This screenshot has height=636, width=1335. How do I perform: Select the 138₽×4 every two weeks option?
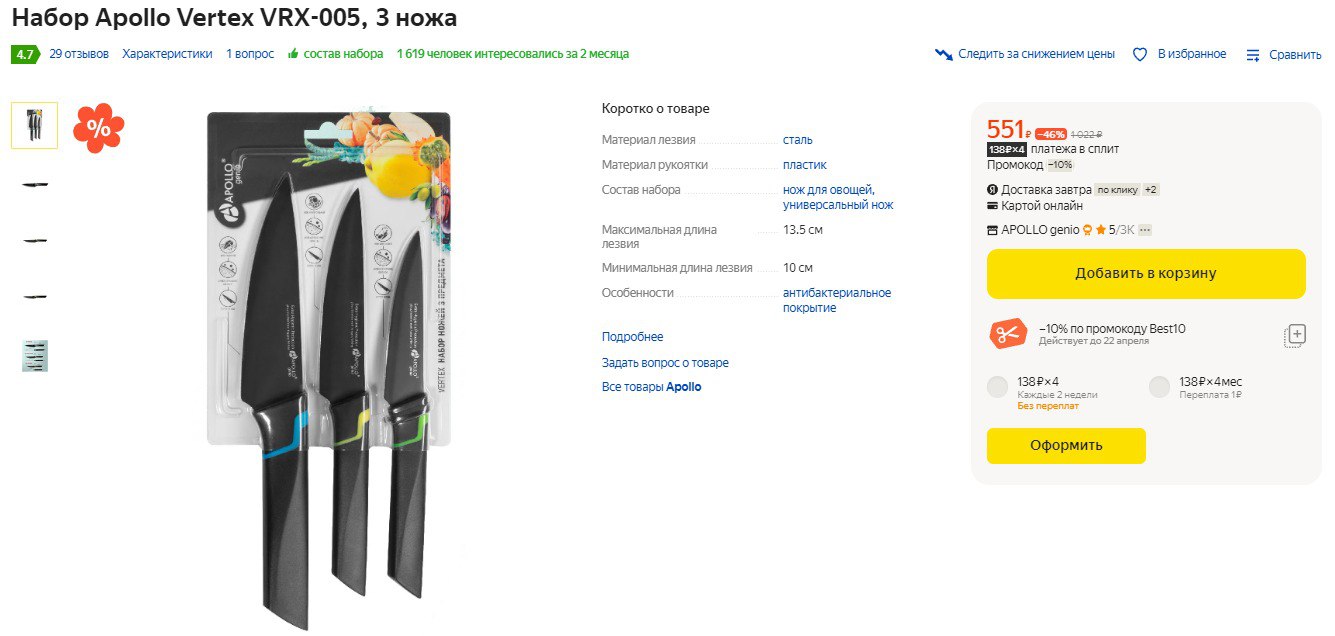coord(997,387)
